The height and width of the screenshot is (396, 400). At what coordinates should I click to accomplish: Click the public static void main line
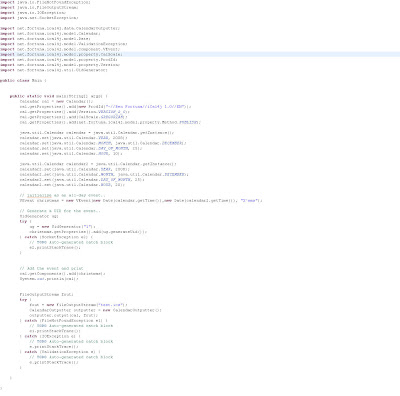[59, 96]
